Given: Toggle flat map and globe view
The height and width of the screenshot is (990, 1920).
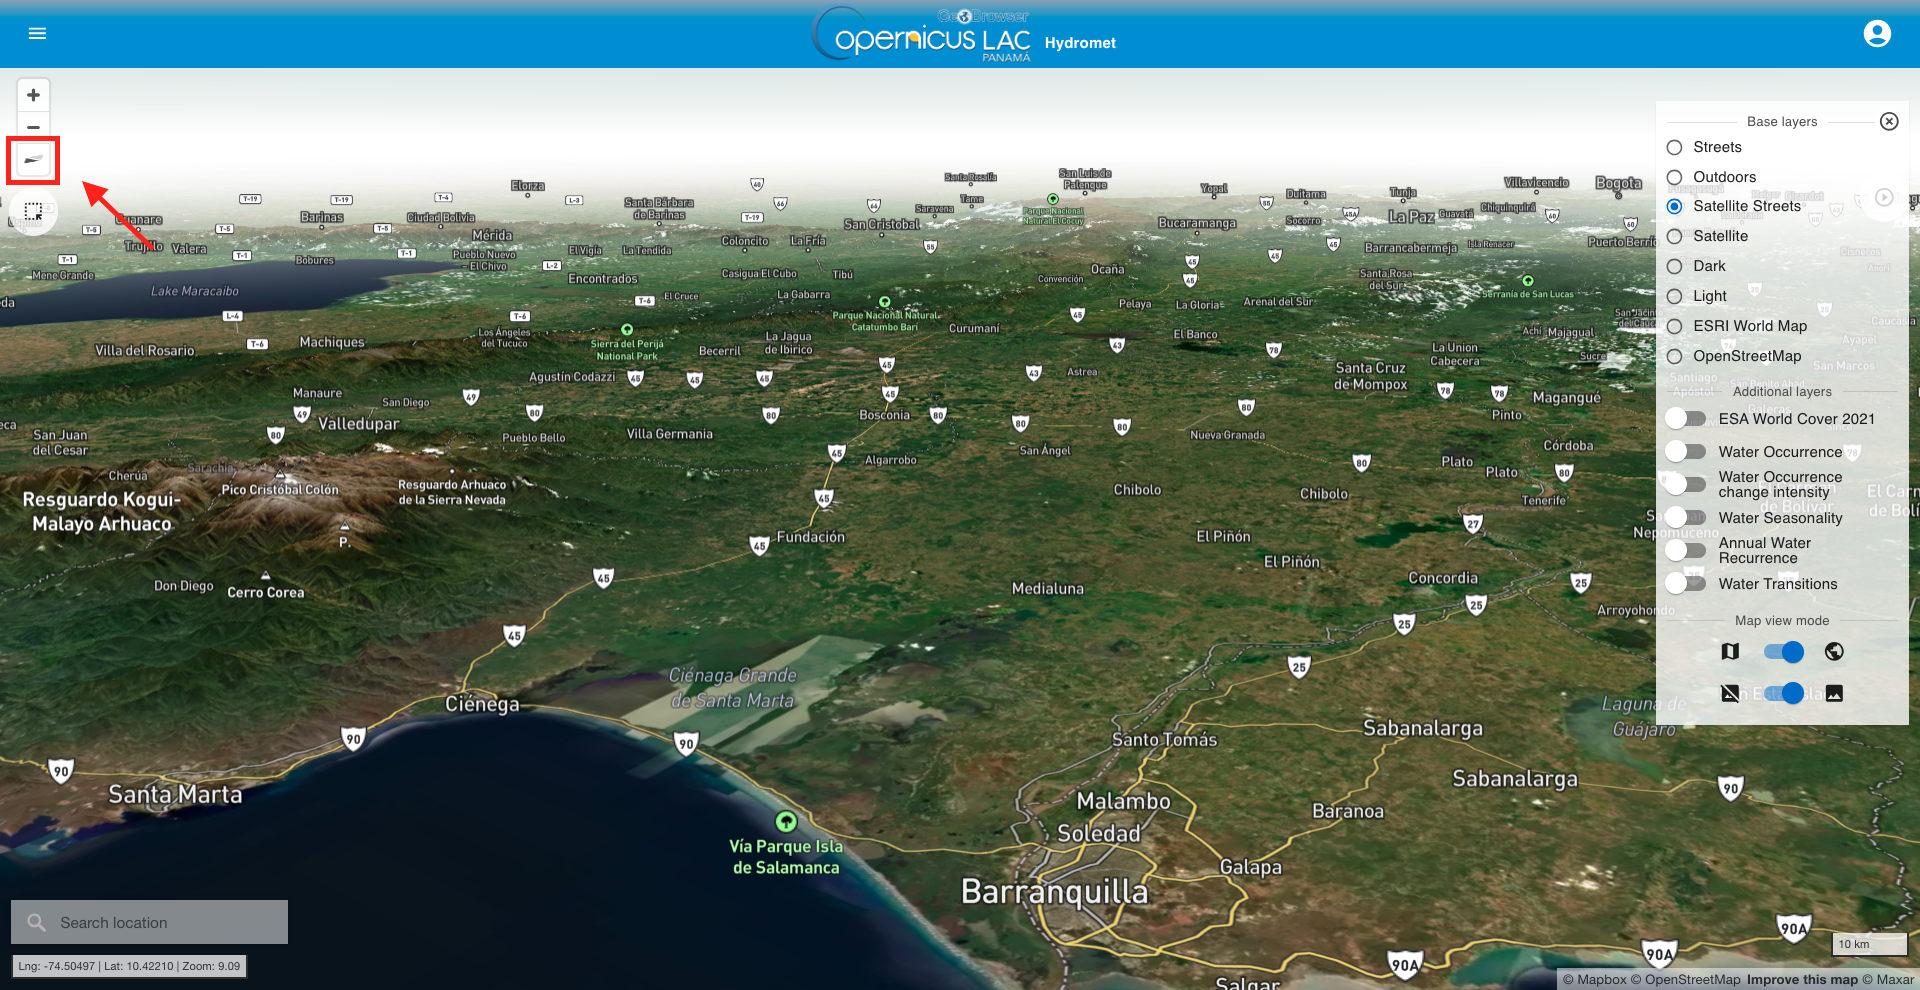Looking at the screenshot, I should point(1783,652).
